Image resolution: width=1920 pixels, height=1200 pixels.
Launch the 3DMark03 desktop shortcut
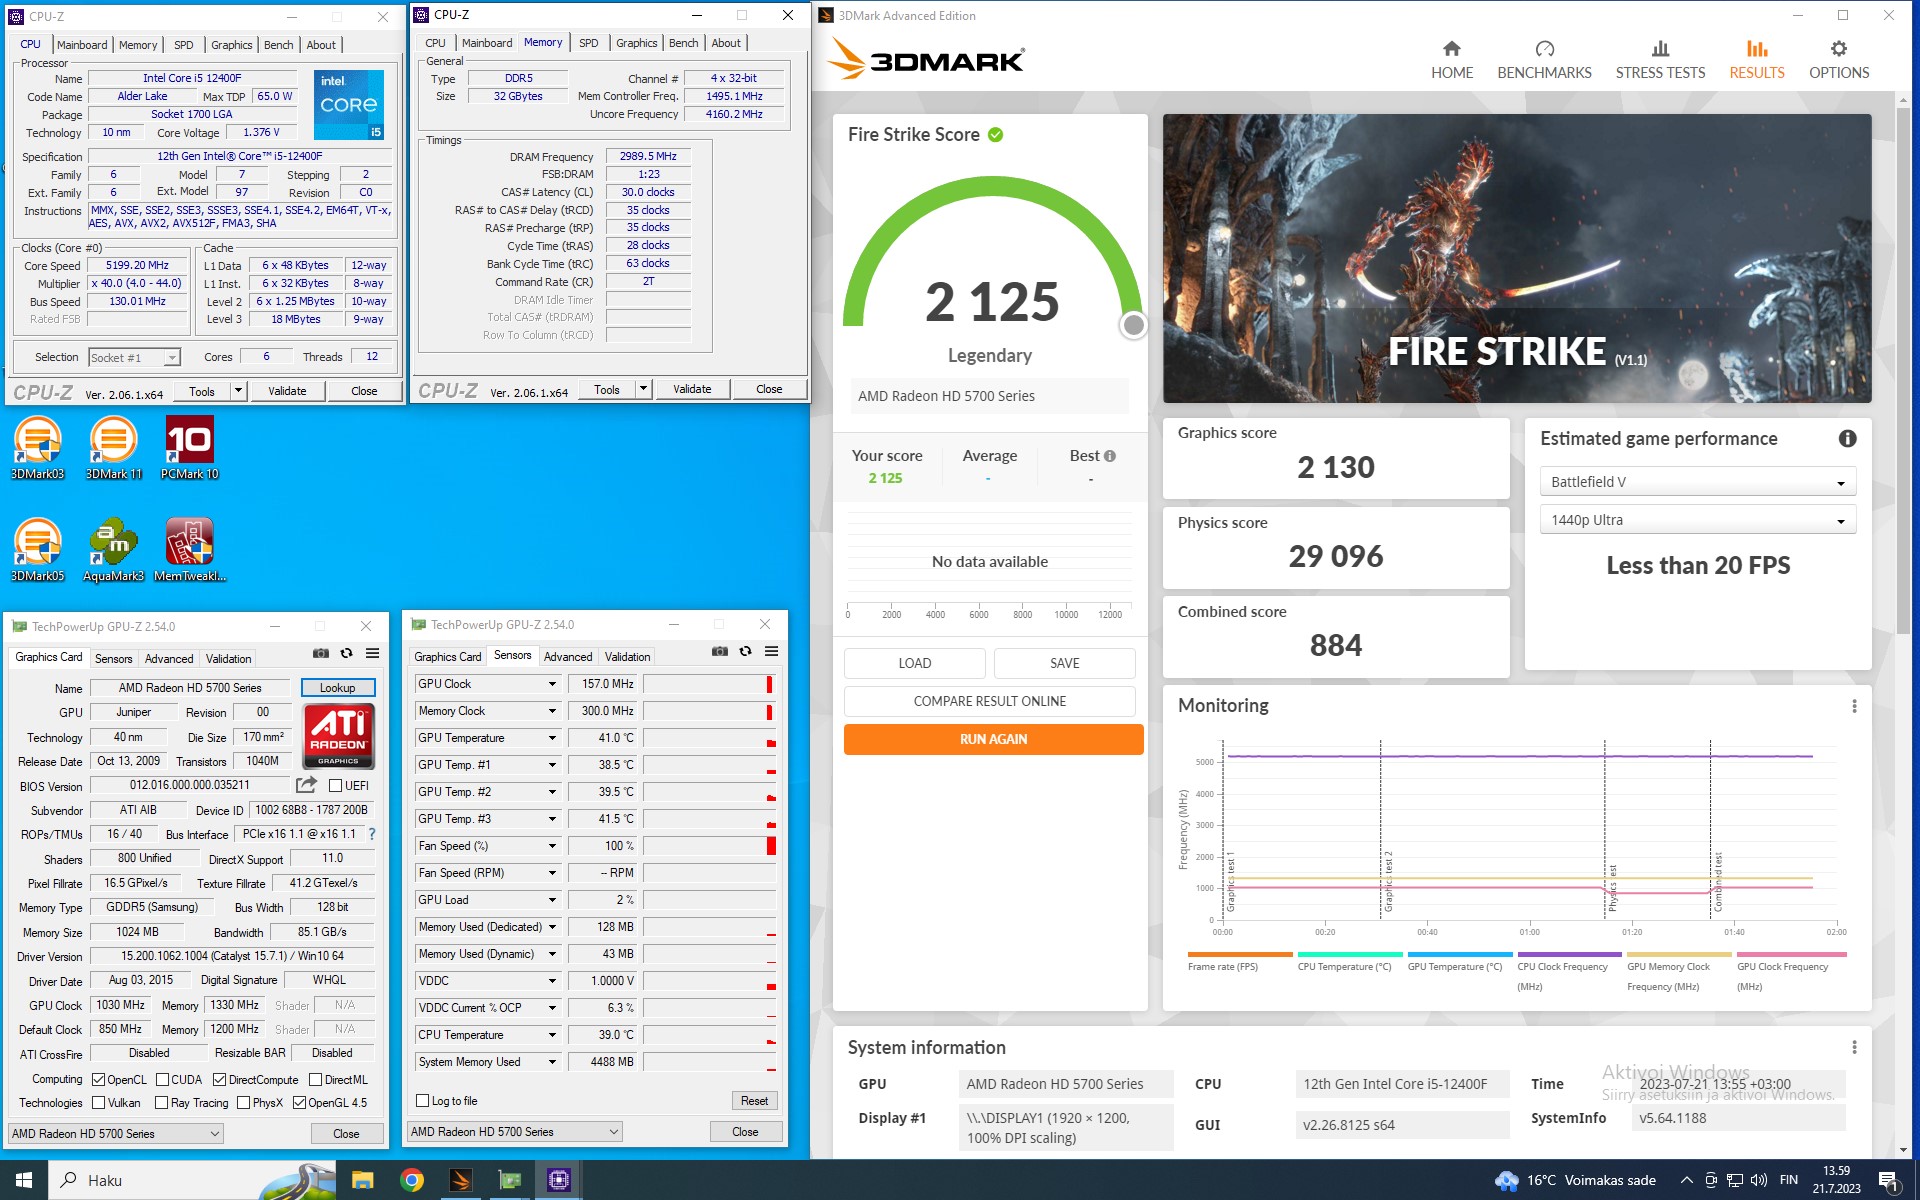37,448
